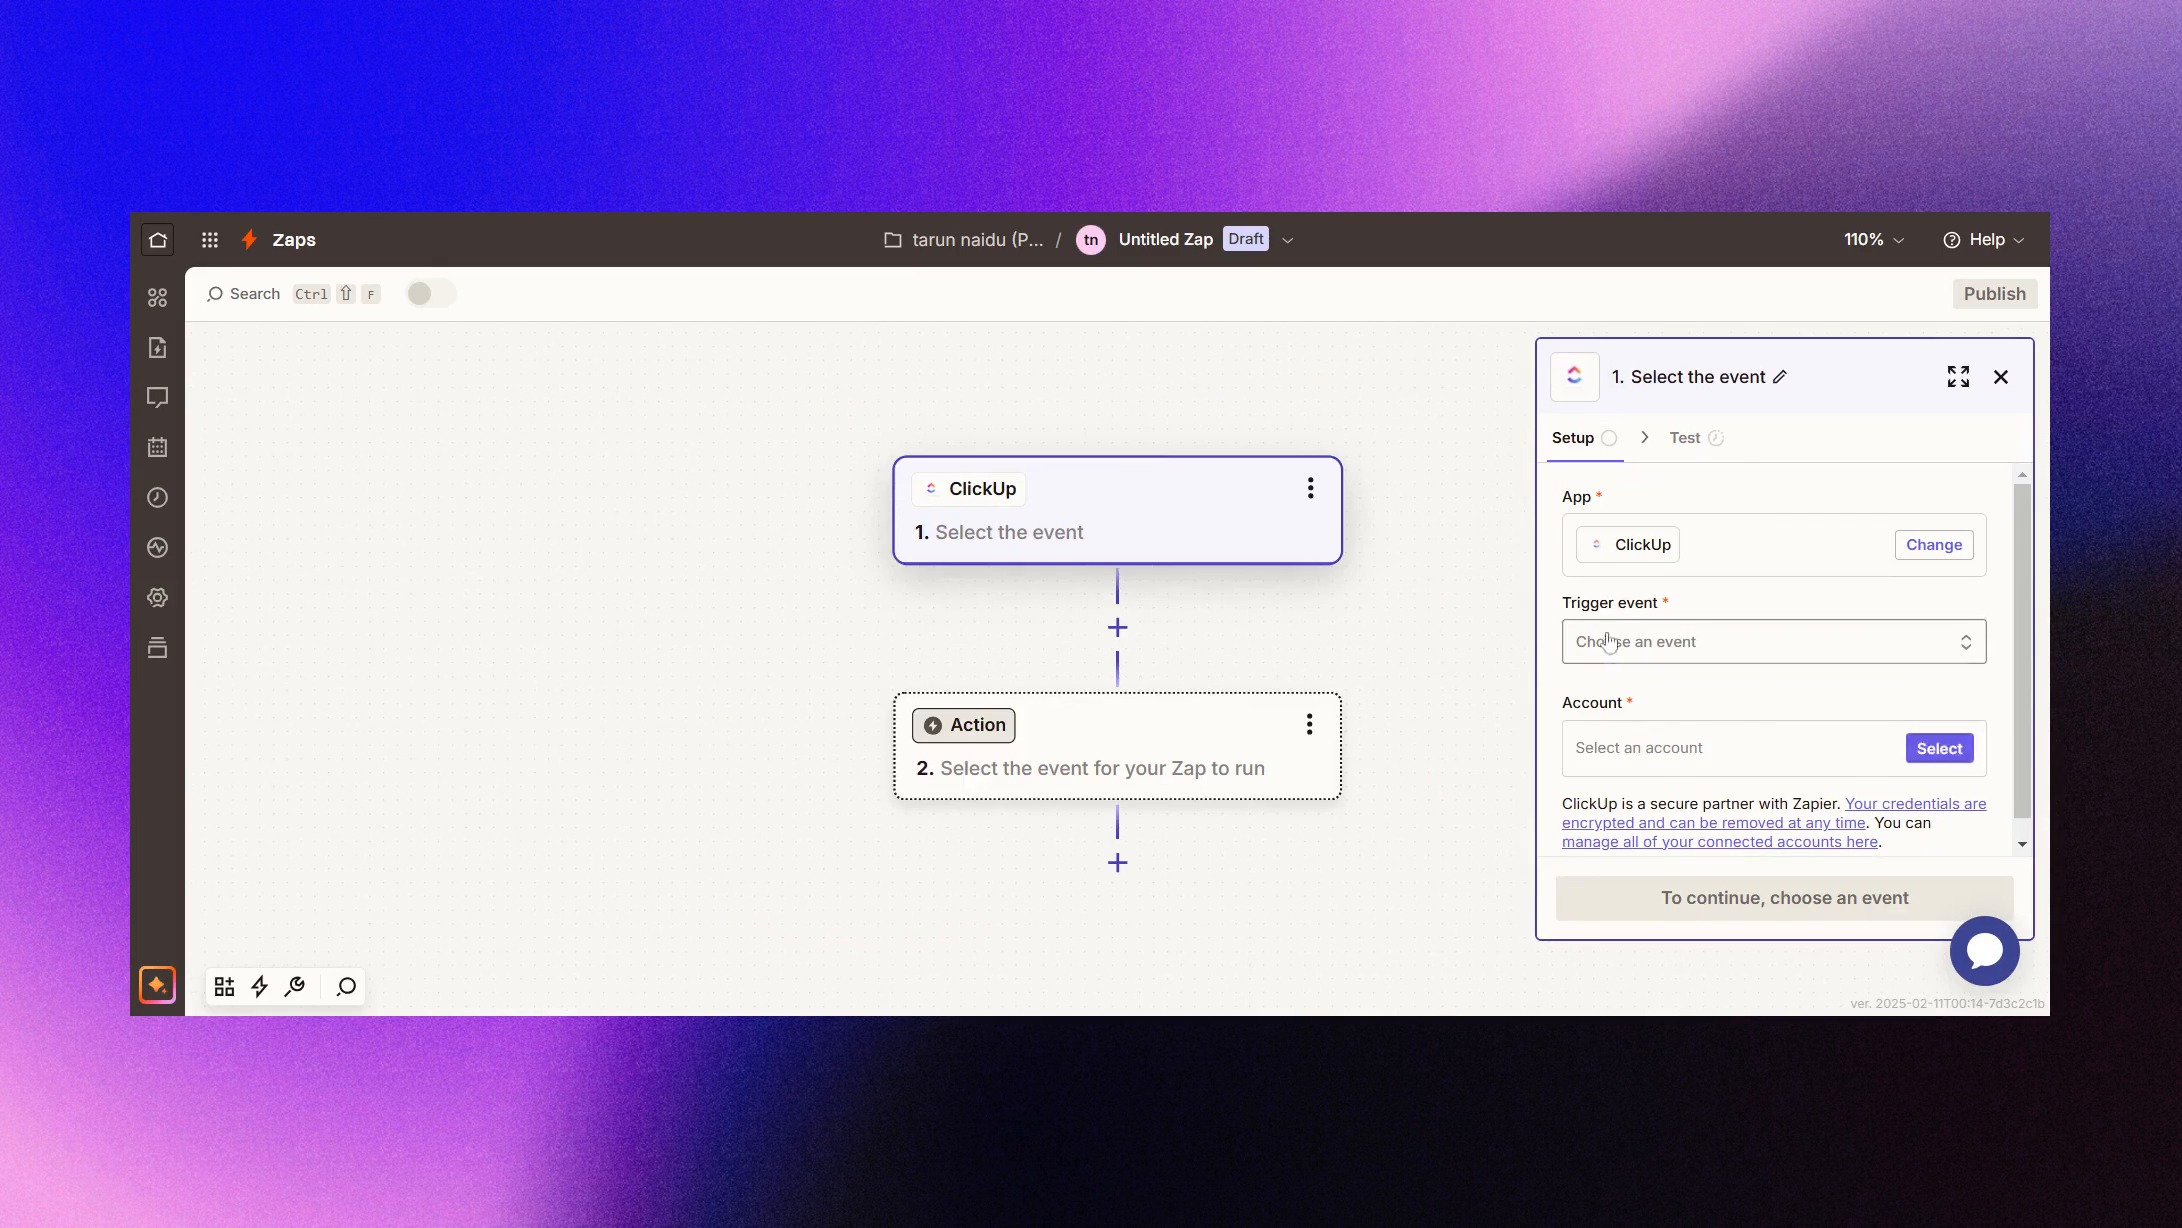Flip the toggle beside the search bar
Viewport: 2182px width, 1228px height.
[x=430, y=293]
